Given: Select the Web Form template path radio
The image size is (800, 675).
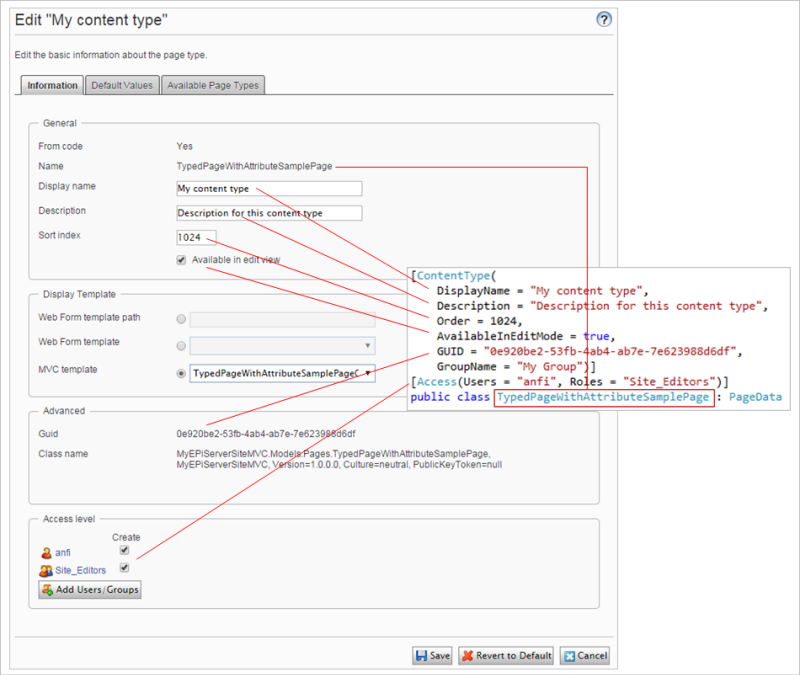Looking at the screenshot, I should pos(181,319).
